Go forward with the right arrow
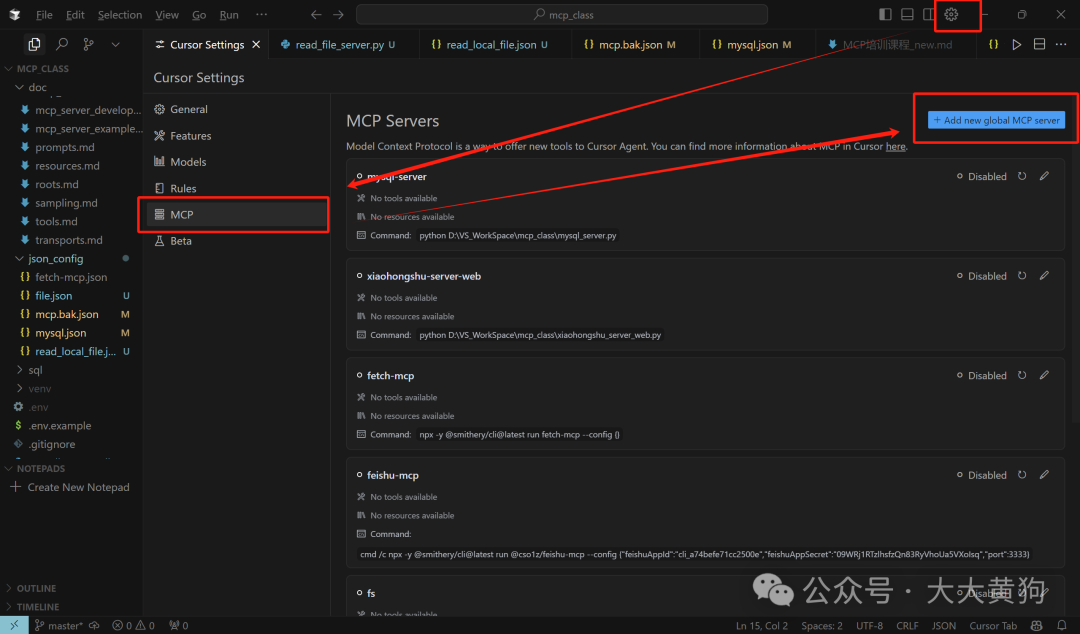This screenshot has width=1080, height=634. pyautogui.click(x=338, y=14)
